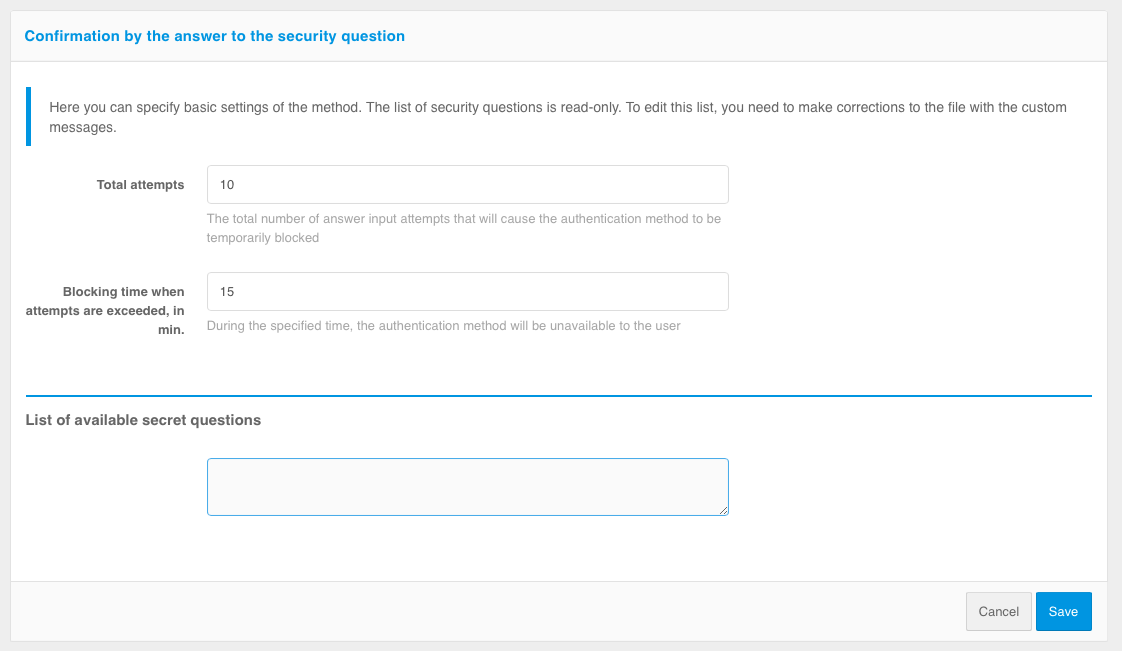
Task: Click the help text under Blocking time
Action: point(443,326)
